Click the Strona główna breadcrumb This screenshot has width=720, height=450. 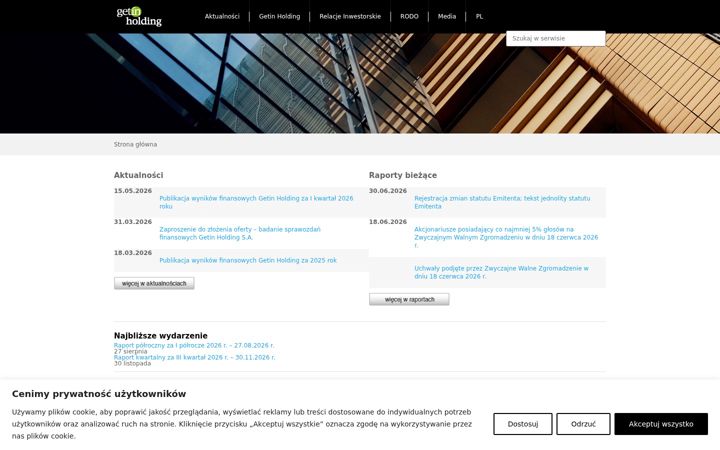click(135, 144)
